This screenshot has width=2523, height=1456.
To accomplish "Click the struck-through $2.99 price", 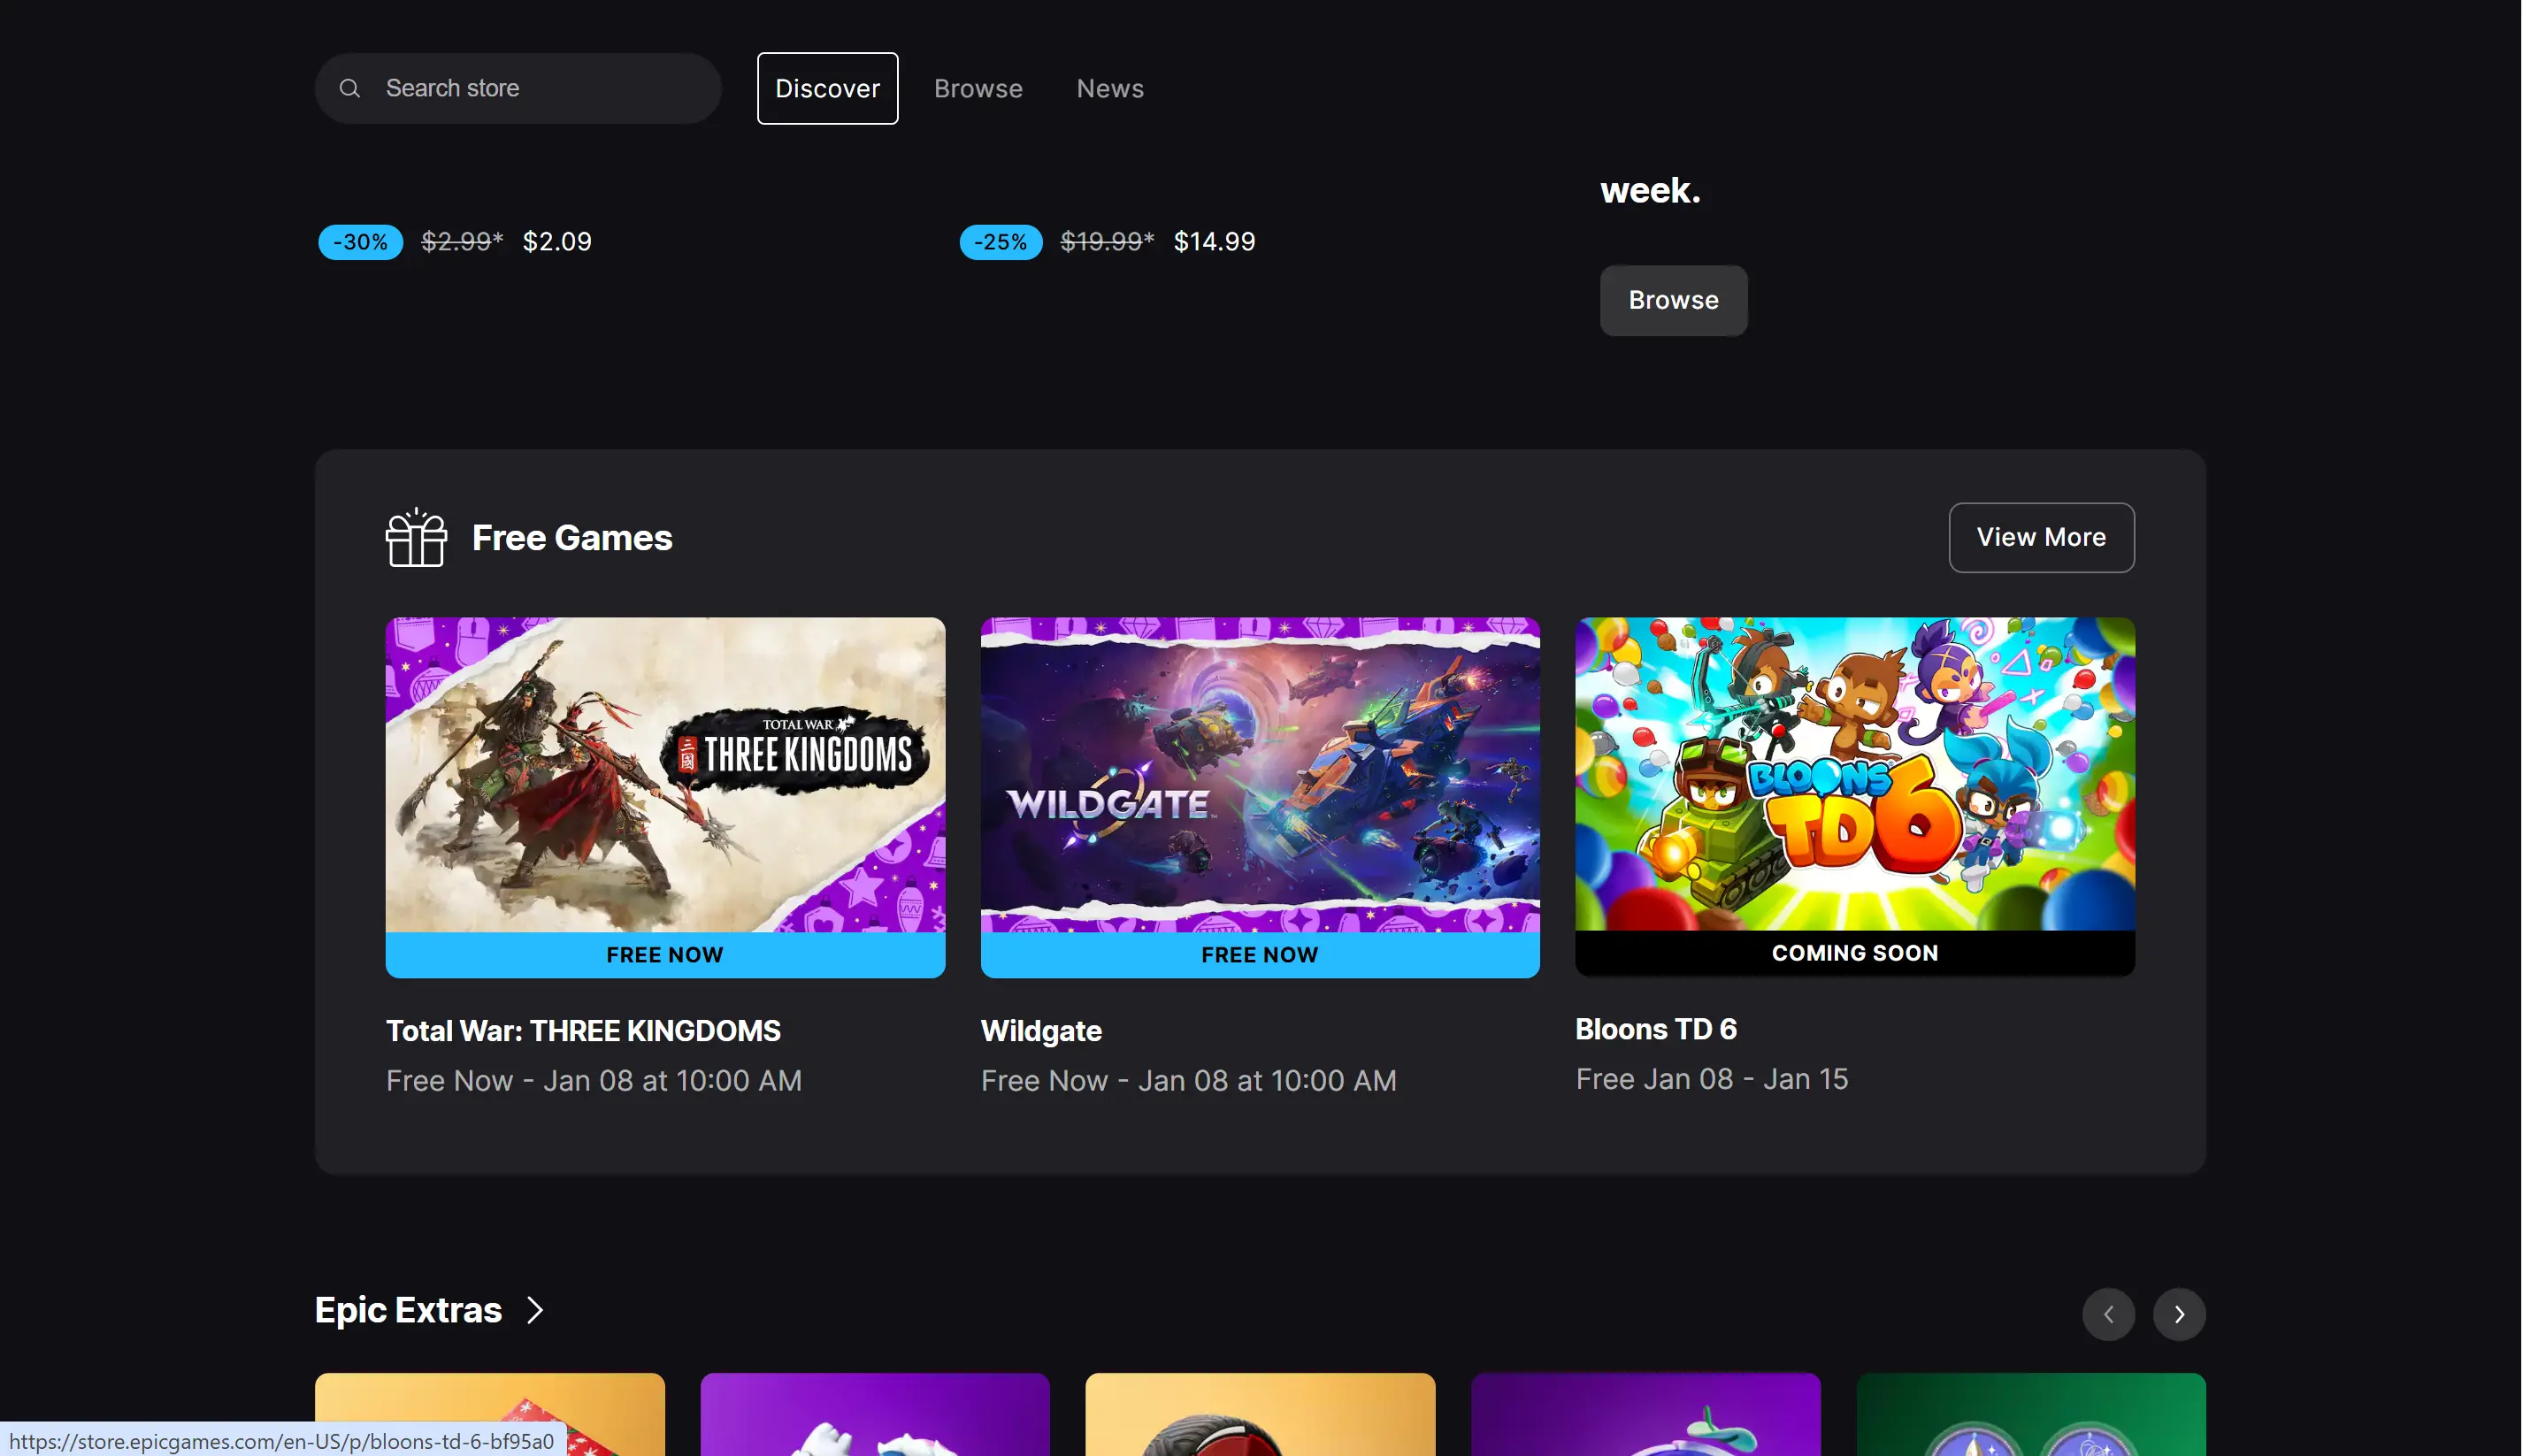I will [x=461, y=242].
